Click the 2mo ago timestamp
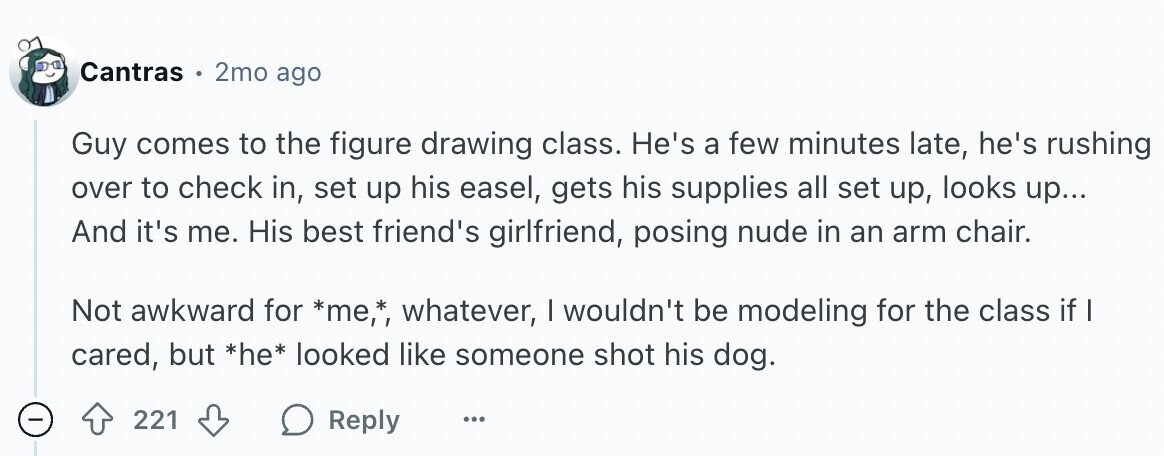Image resolution: width=1164 pixels, height=456 pixels. [x=268, y=72]
